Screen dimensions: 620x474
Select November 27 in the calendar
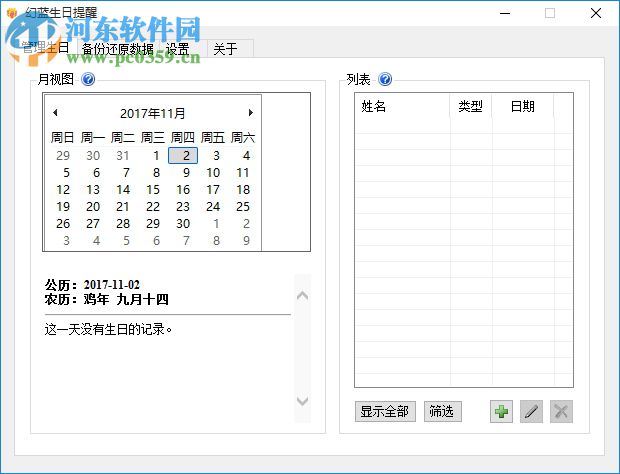(93, 224)
